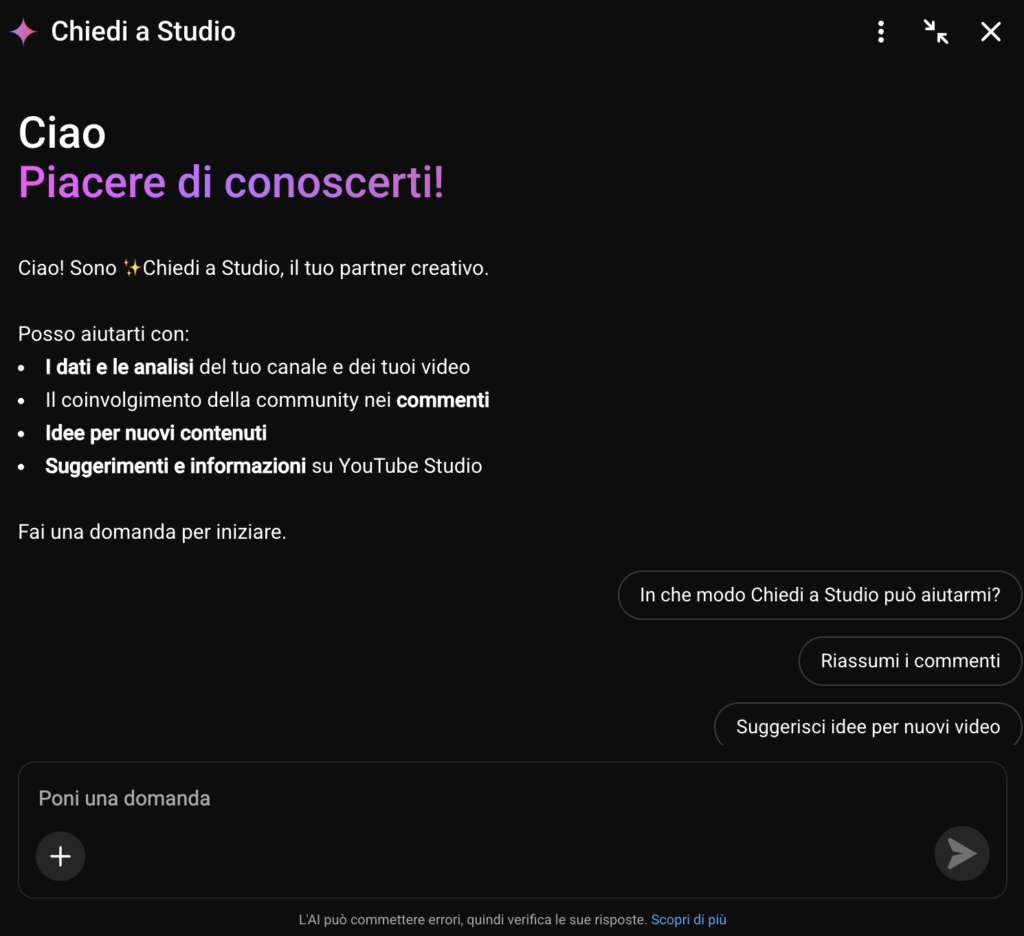Open the three-dot more options menu
Screen dimensions: 1024x936
point(881,32)
